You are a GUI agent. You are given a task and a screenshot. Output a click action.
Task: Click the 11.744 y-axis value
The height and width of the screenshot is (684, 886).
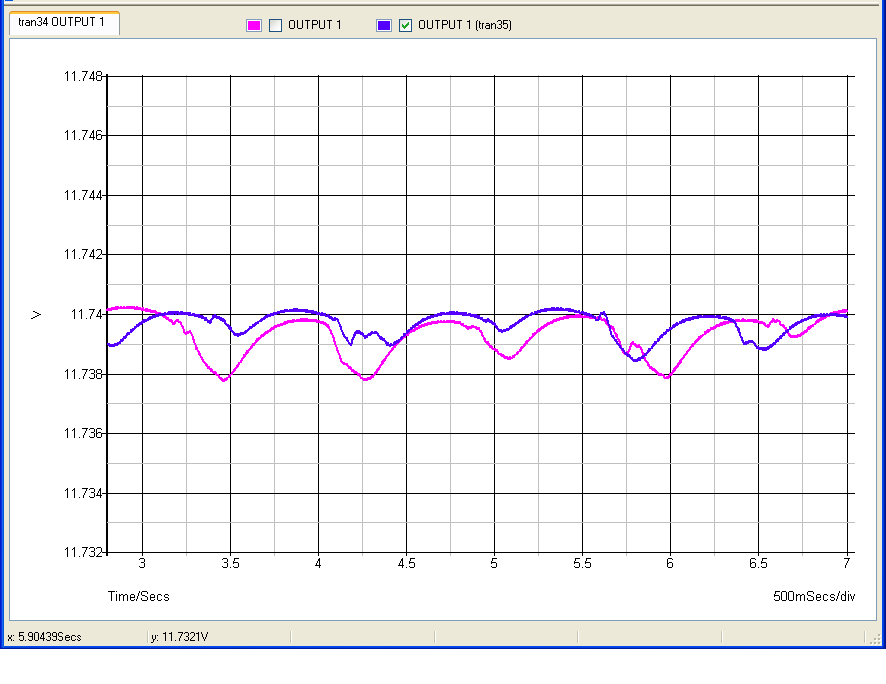[83, 195]
